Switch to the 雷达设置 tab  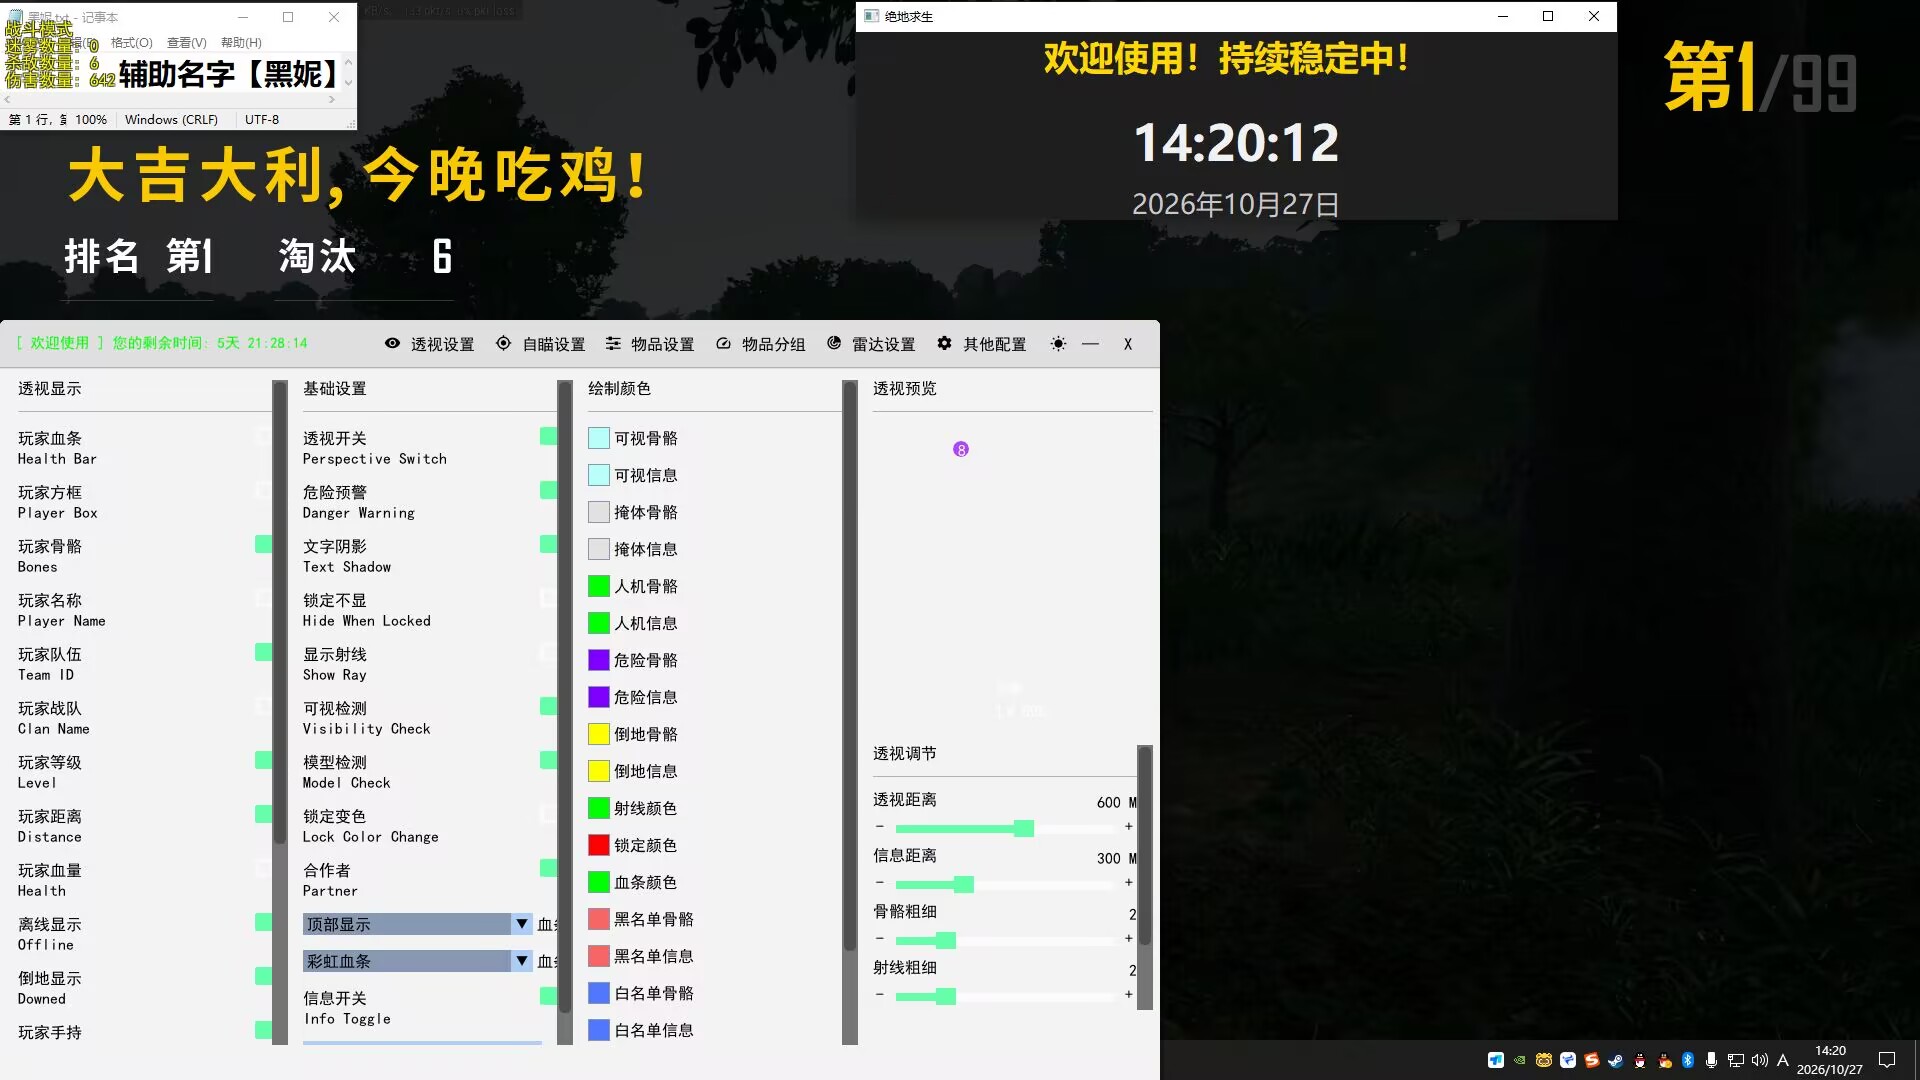pyautogui.click(x=871, y=344)
